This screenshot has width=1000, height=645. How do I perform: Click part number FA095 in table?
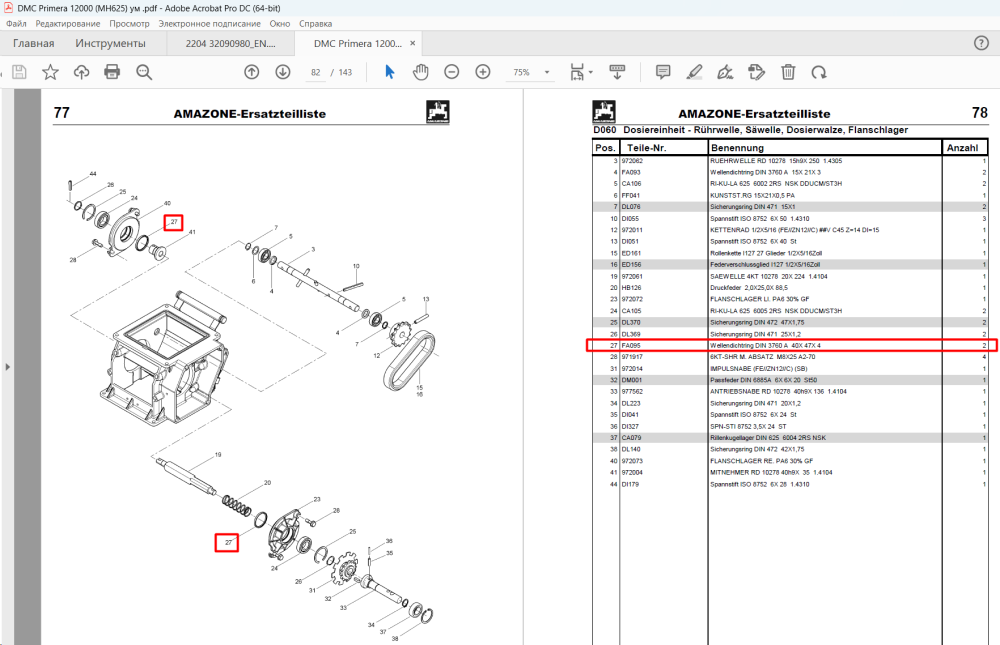[x=631, y=346]
